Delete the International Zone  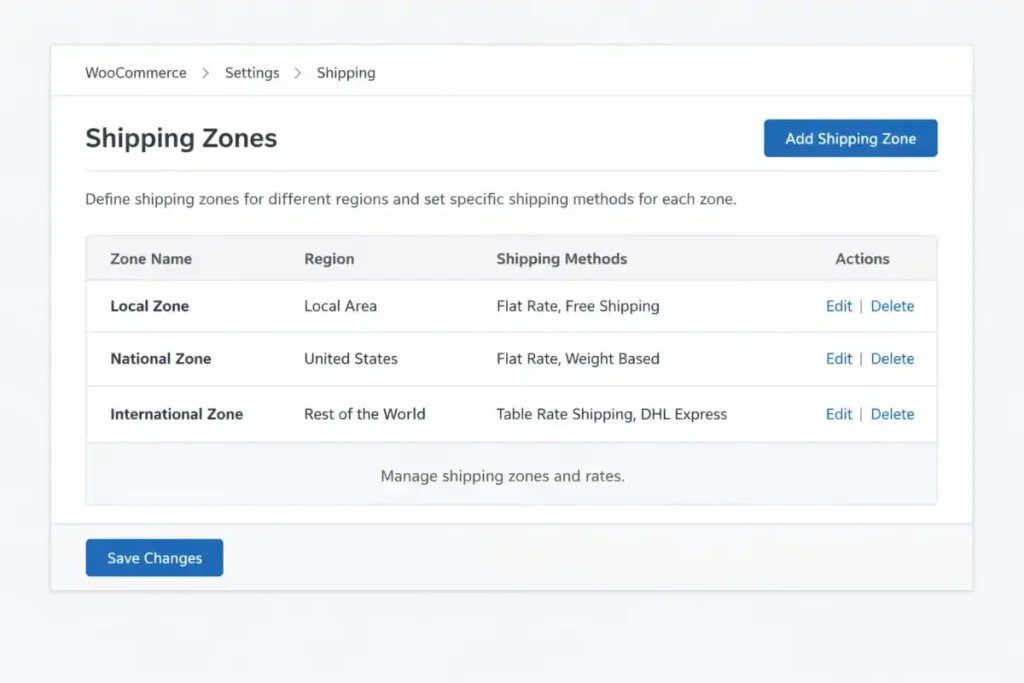pos(892,414)
